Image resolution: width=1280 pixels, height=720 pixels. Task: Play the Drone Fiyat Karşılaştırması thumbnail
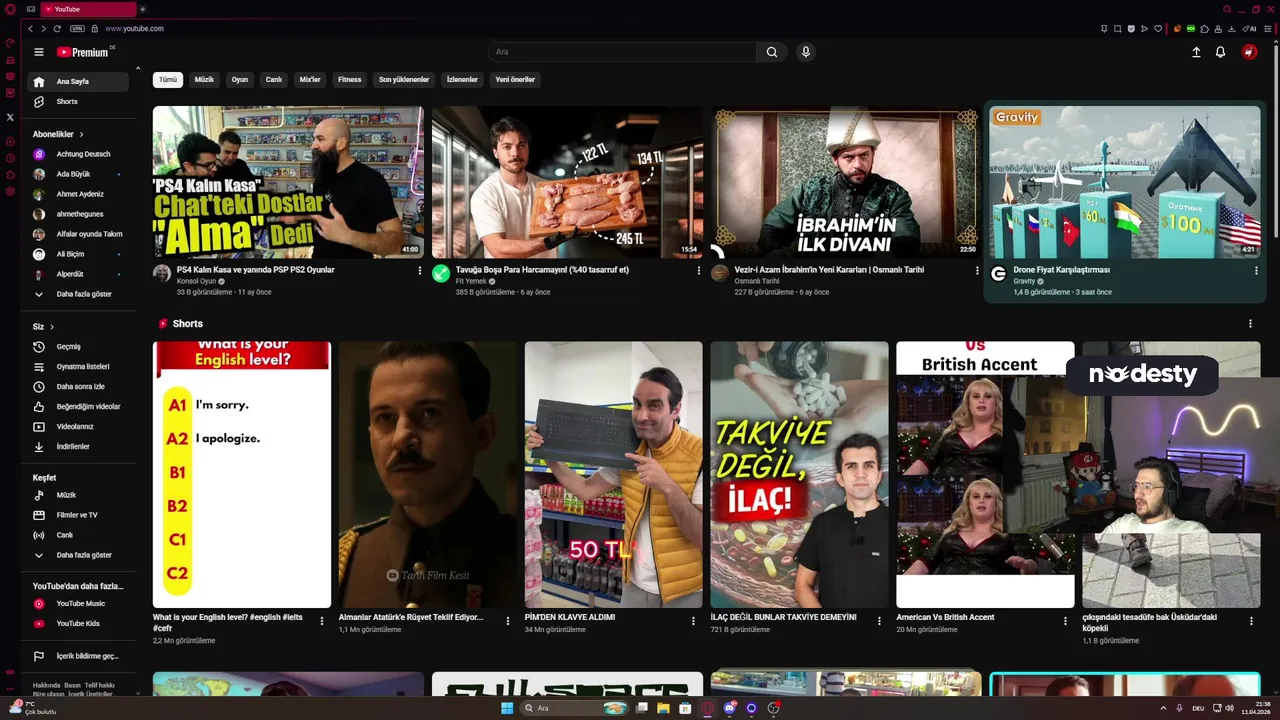[x=1125, y=182]
